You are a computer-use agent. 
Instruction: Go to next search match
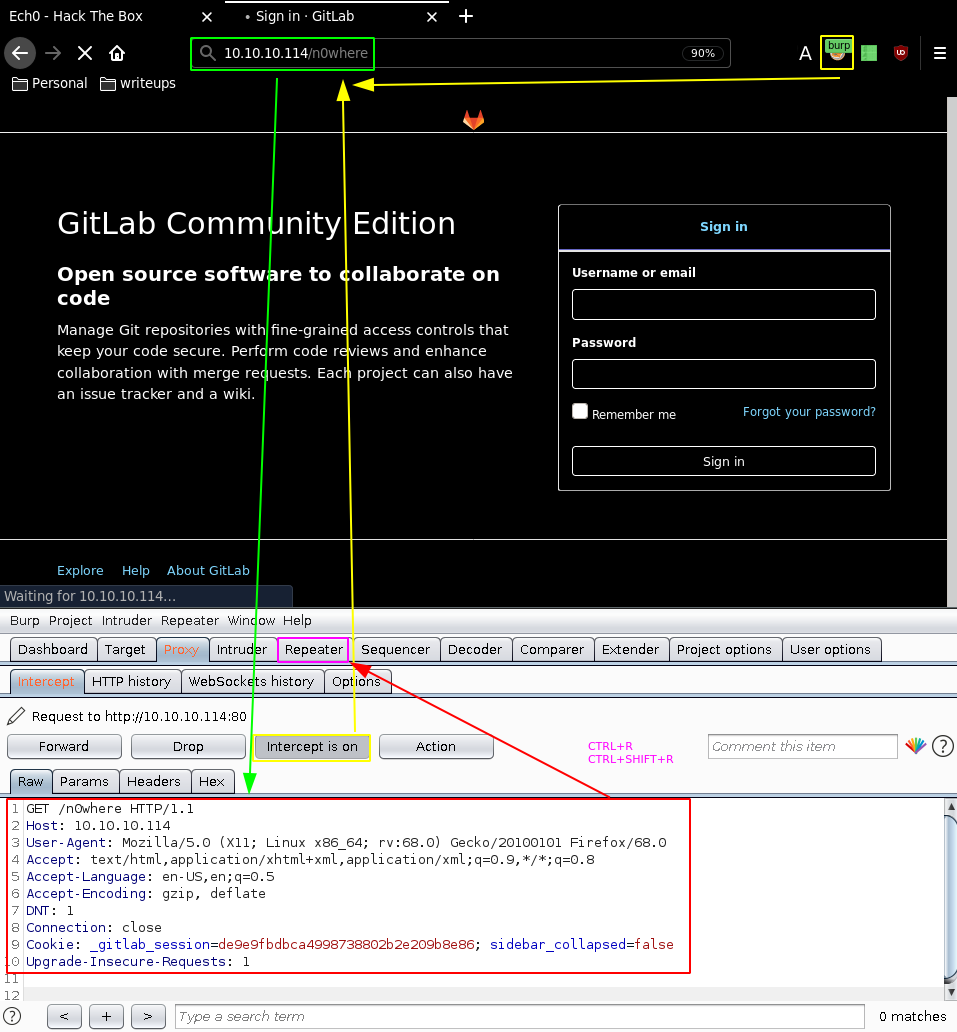(x=148, y=1016)
